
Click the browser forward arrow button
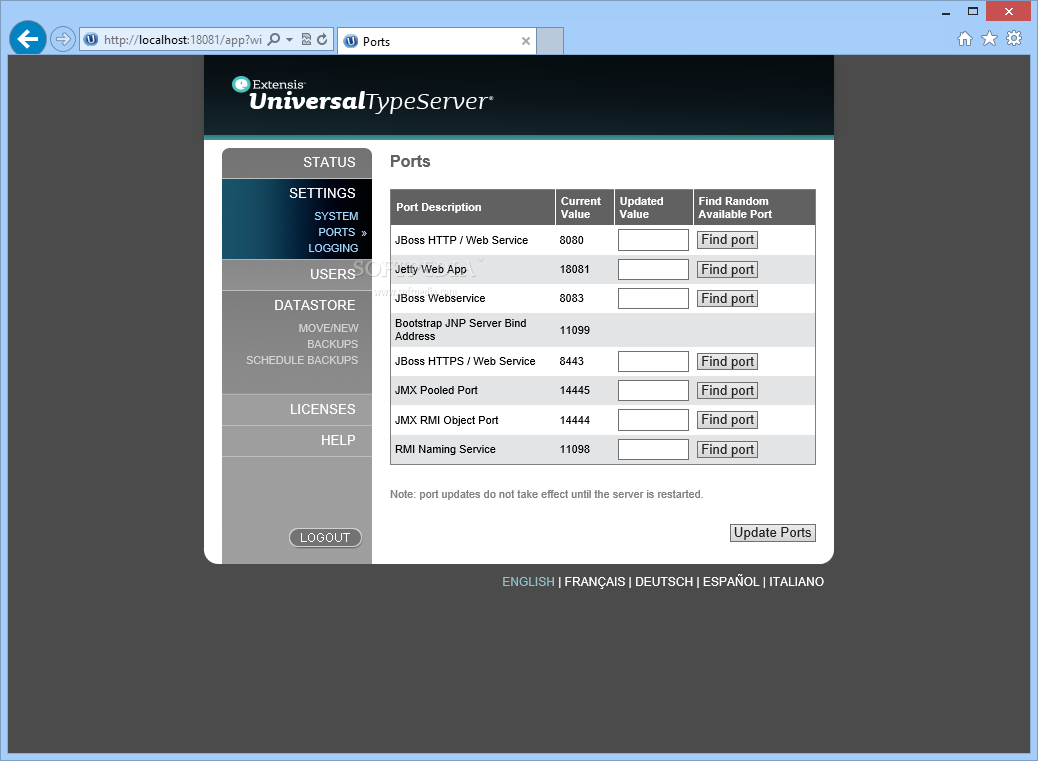(x=62, y=39)
